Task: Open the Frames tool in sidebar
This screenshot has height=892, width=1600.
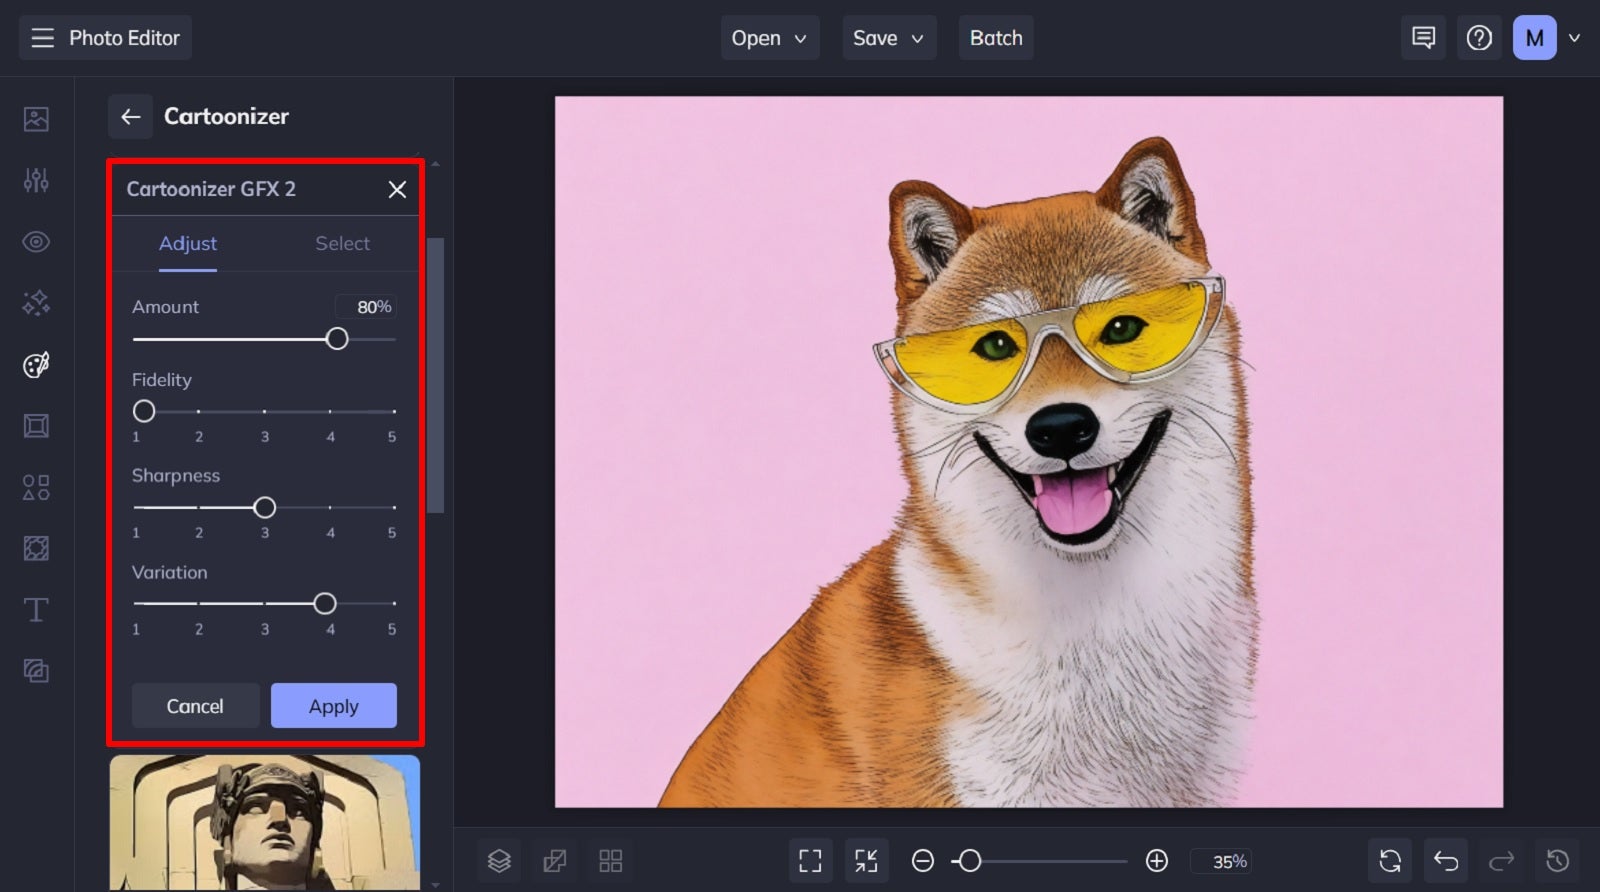Action: (x=36, y=427)
